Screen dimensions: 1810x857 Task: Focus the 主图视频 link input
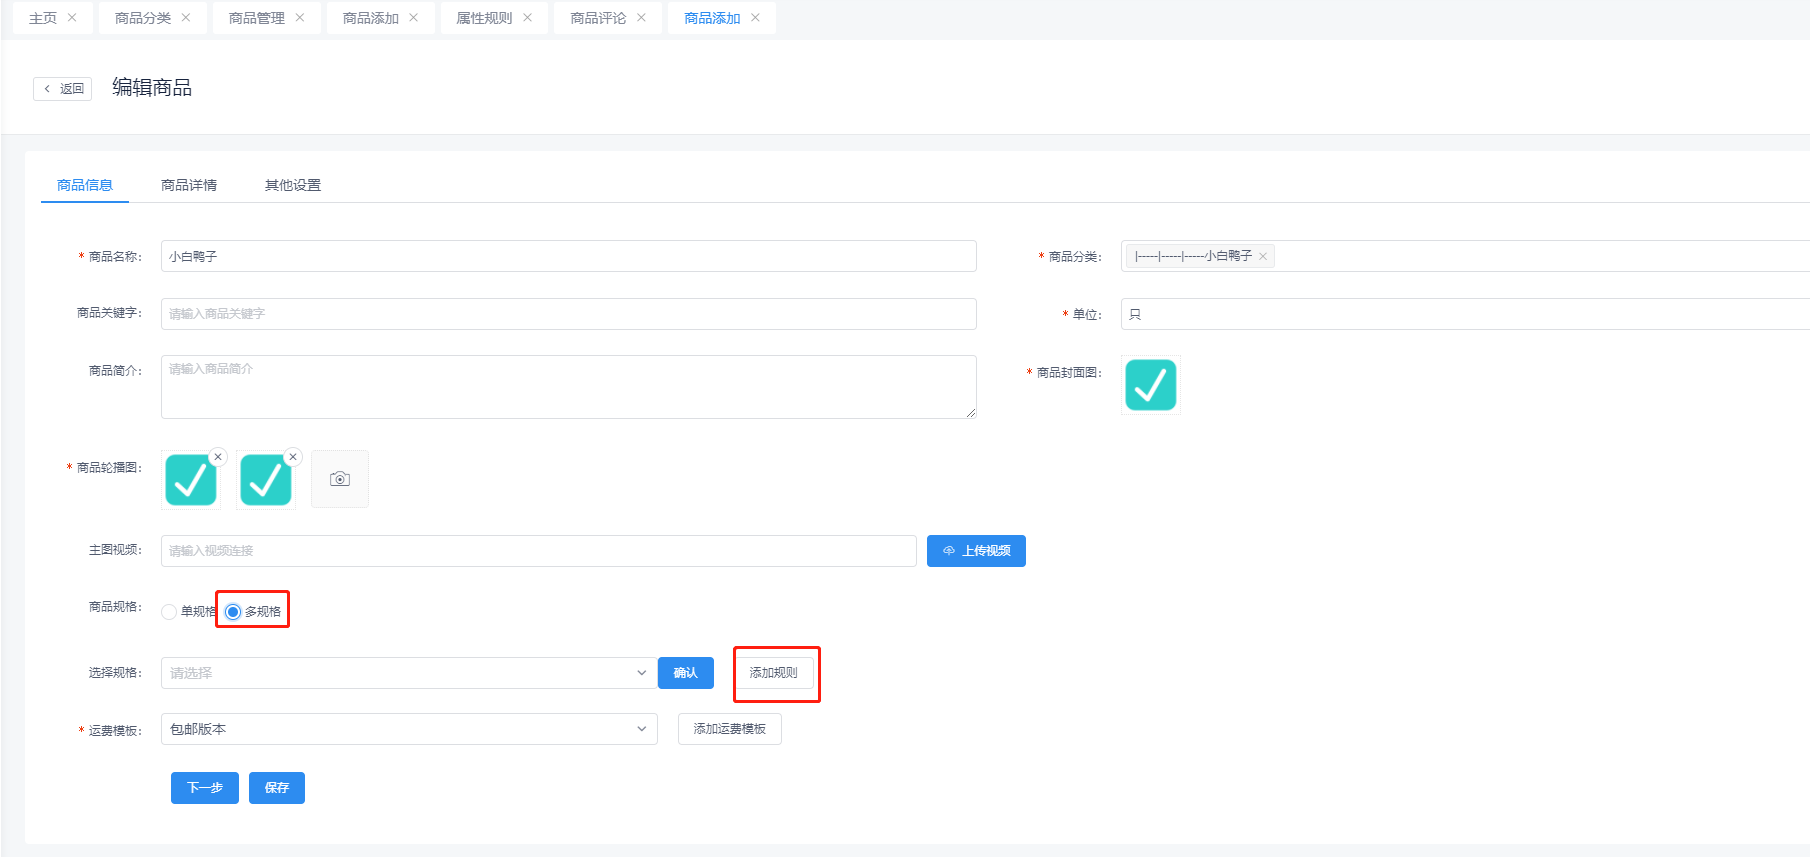point(539,551)
